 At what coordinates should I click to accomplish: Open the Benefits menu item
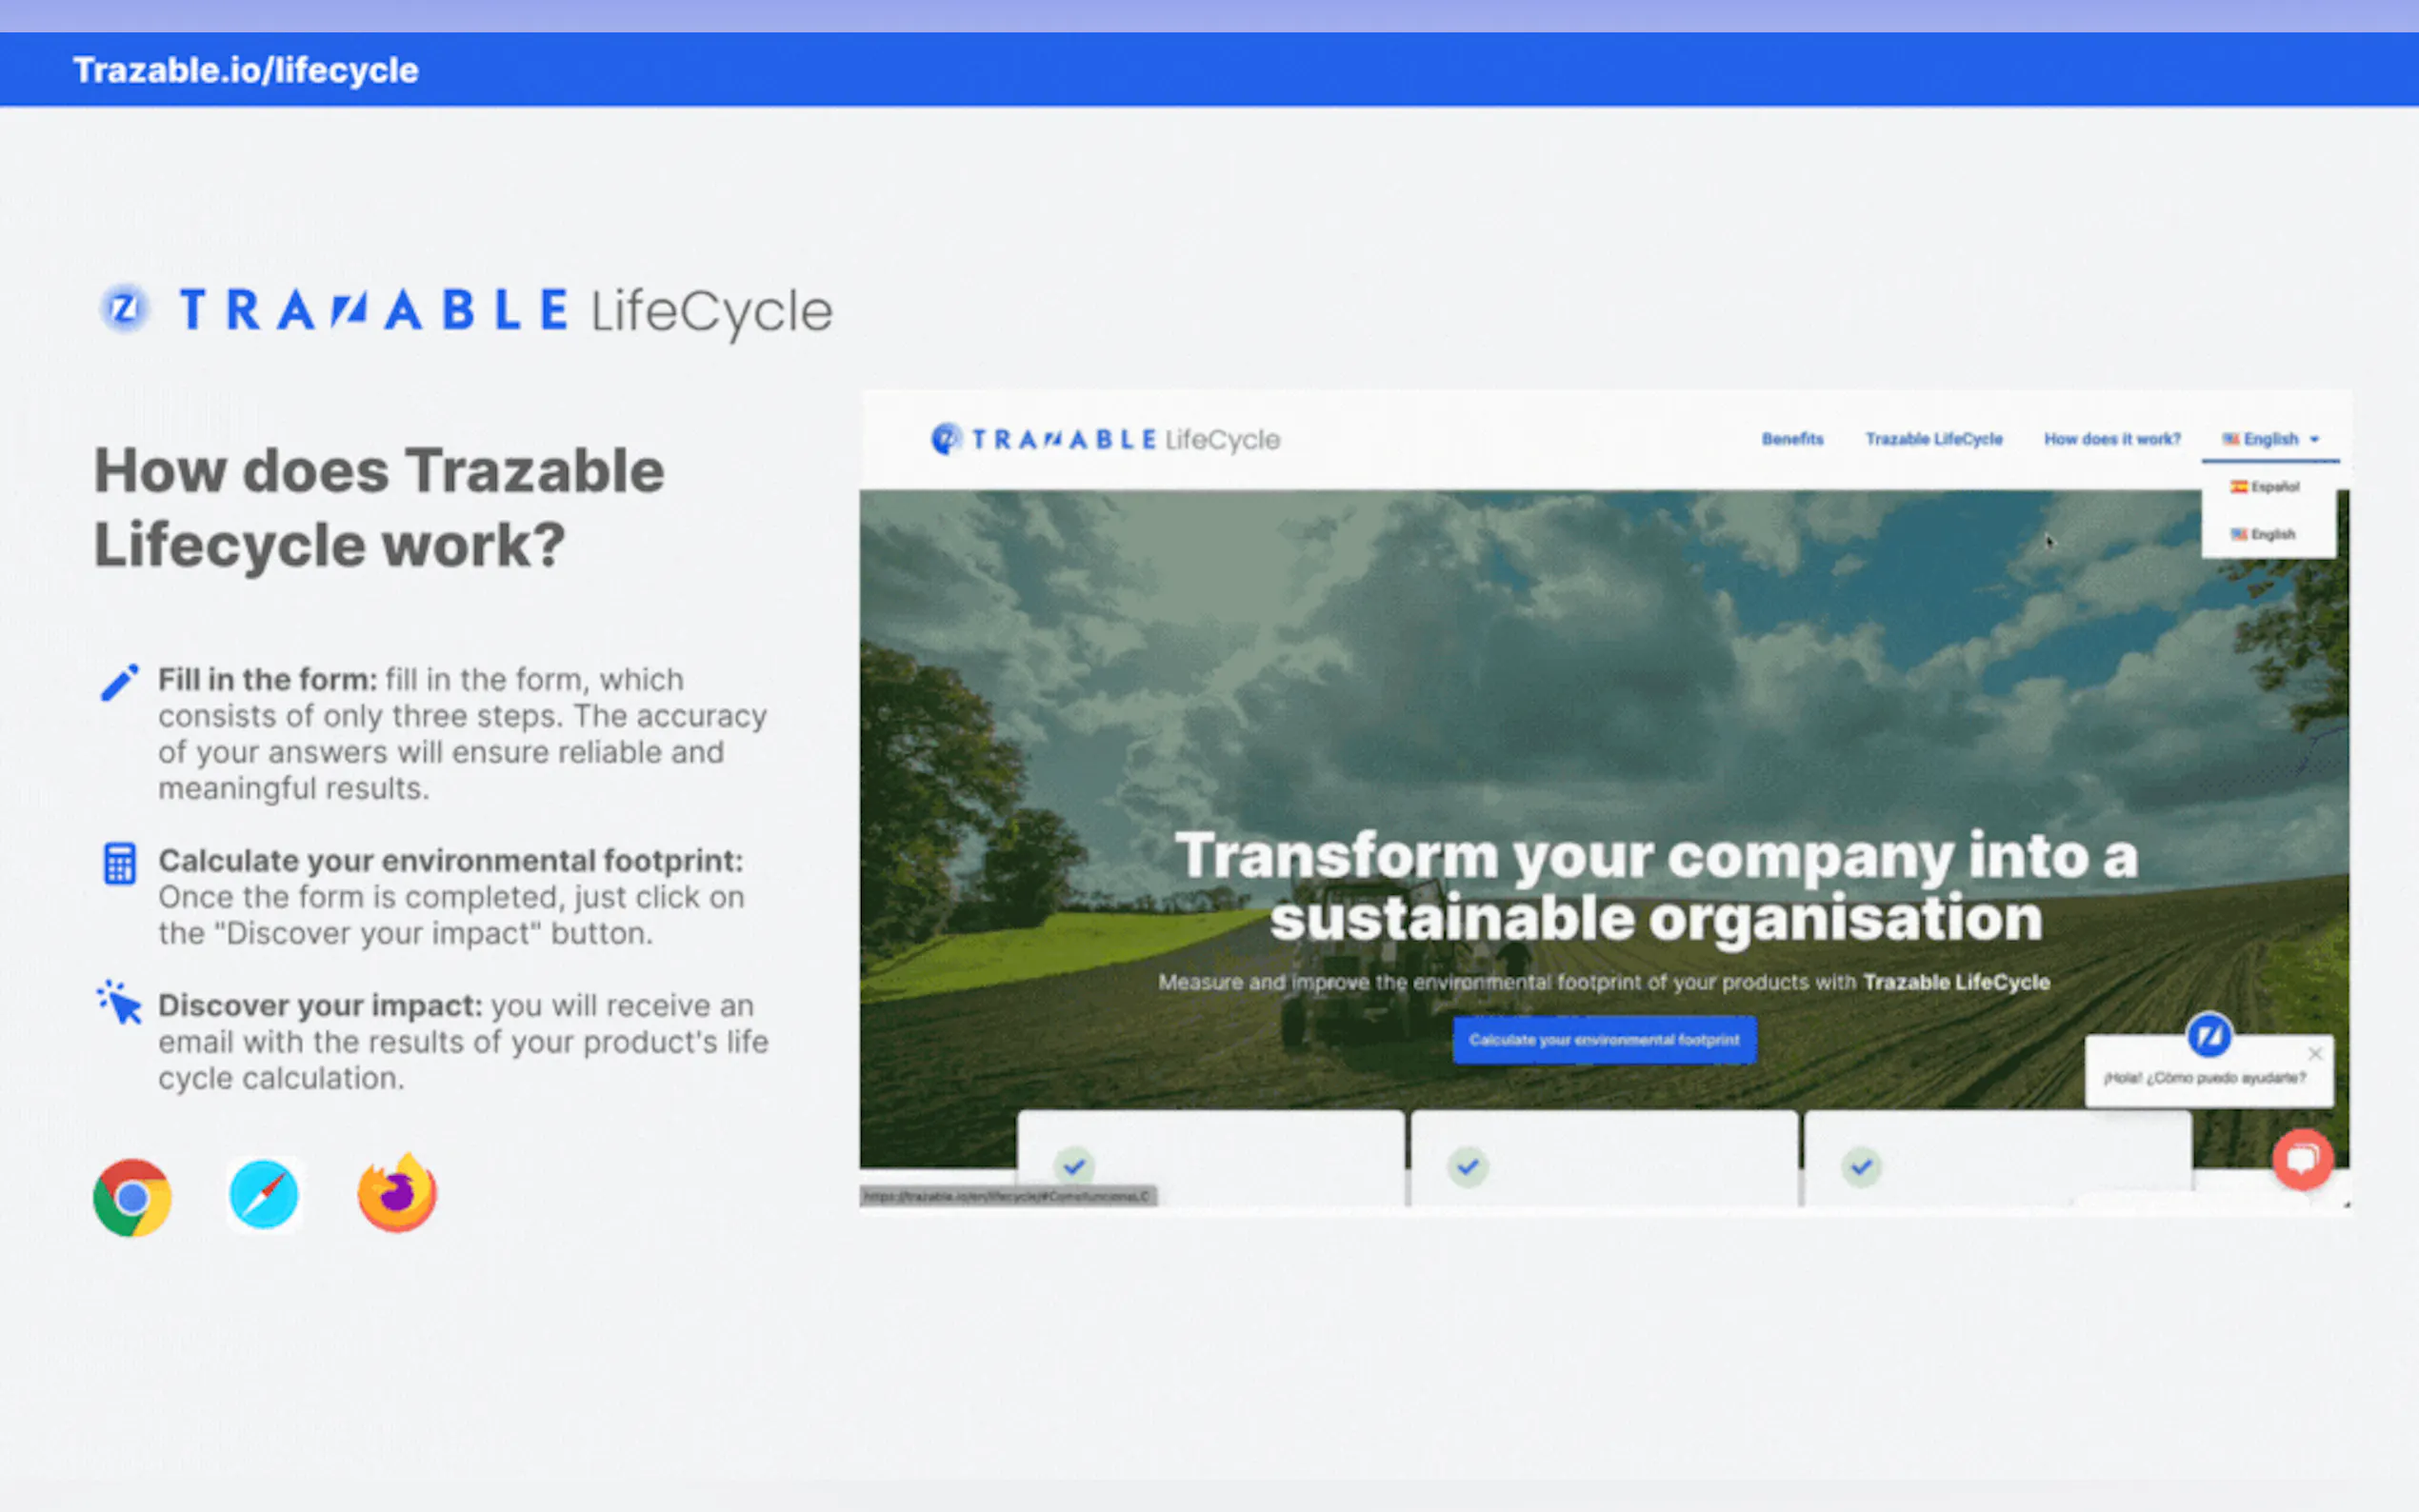pos(1792,439)
